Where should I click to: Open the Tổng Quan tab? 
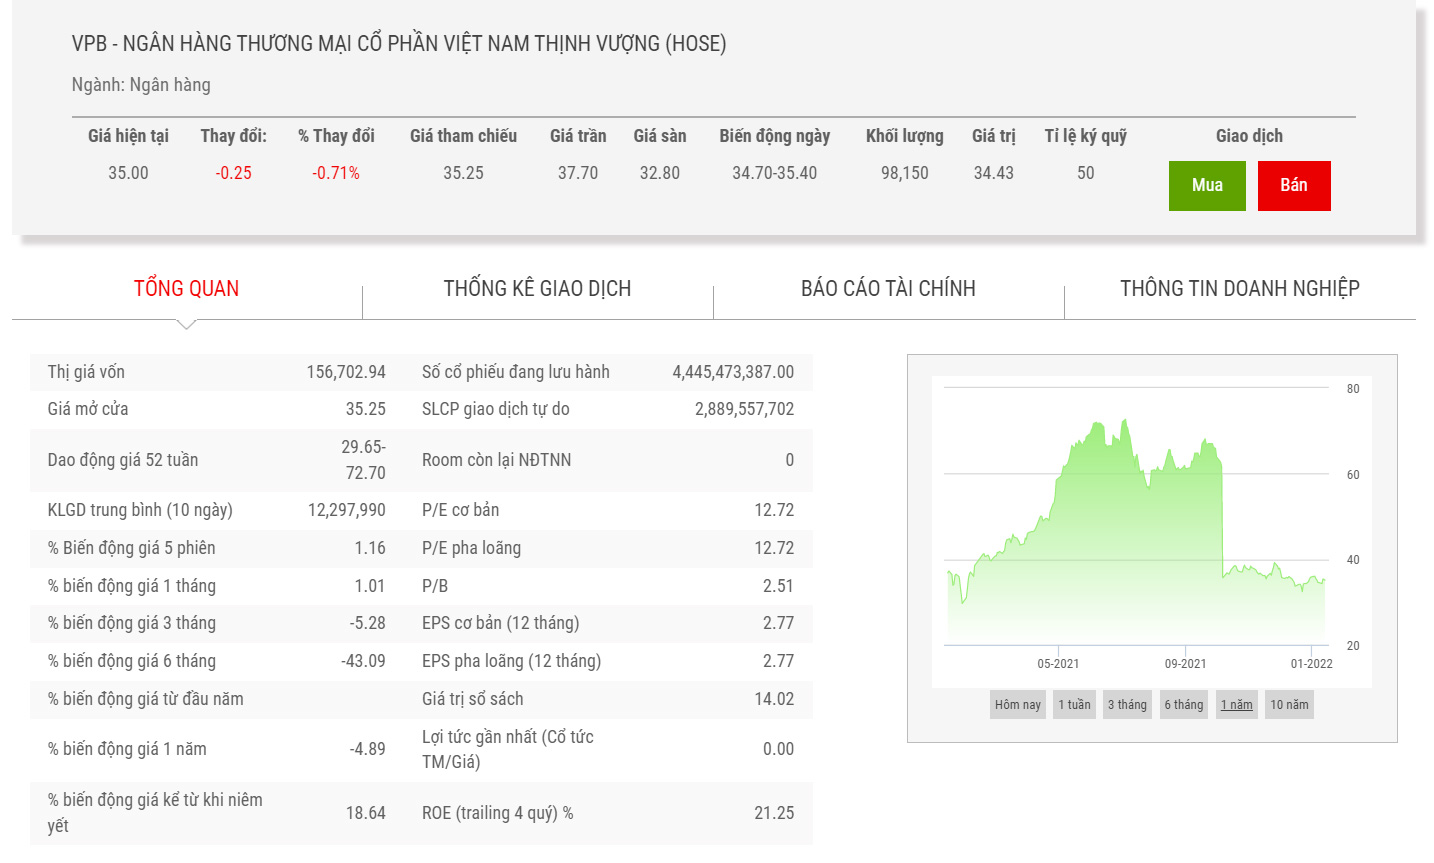pos(186,289)
